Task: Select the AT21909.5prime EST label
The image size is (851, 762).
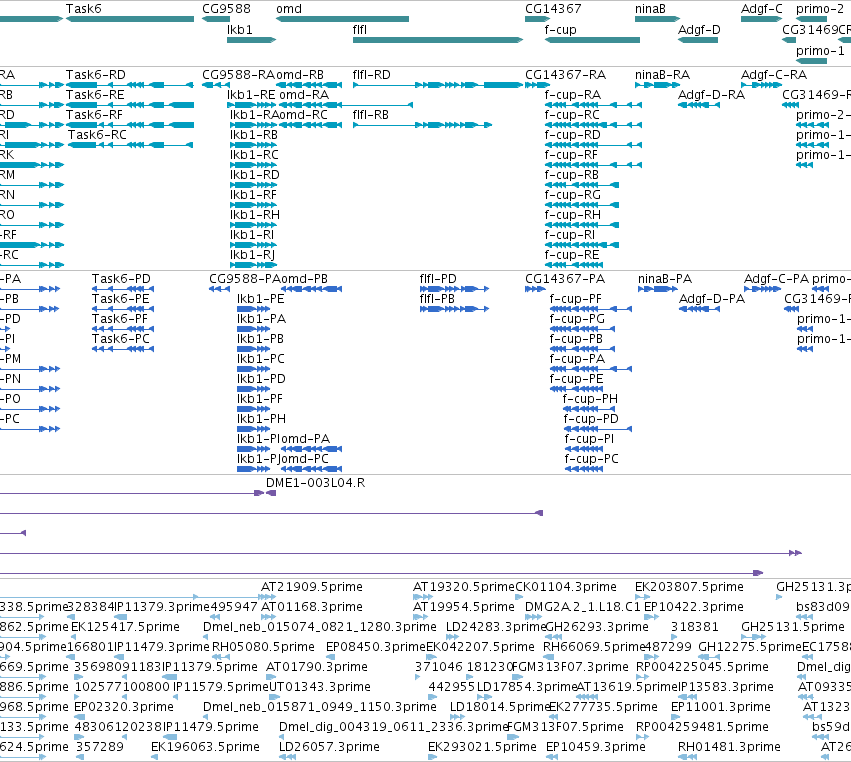Action: (312, 587)
